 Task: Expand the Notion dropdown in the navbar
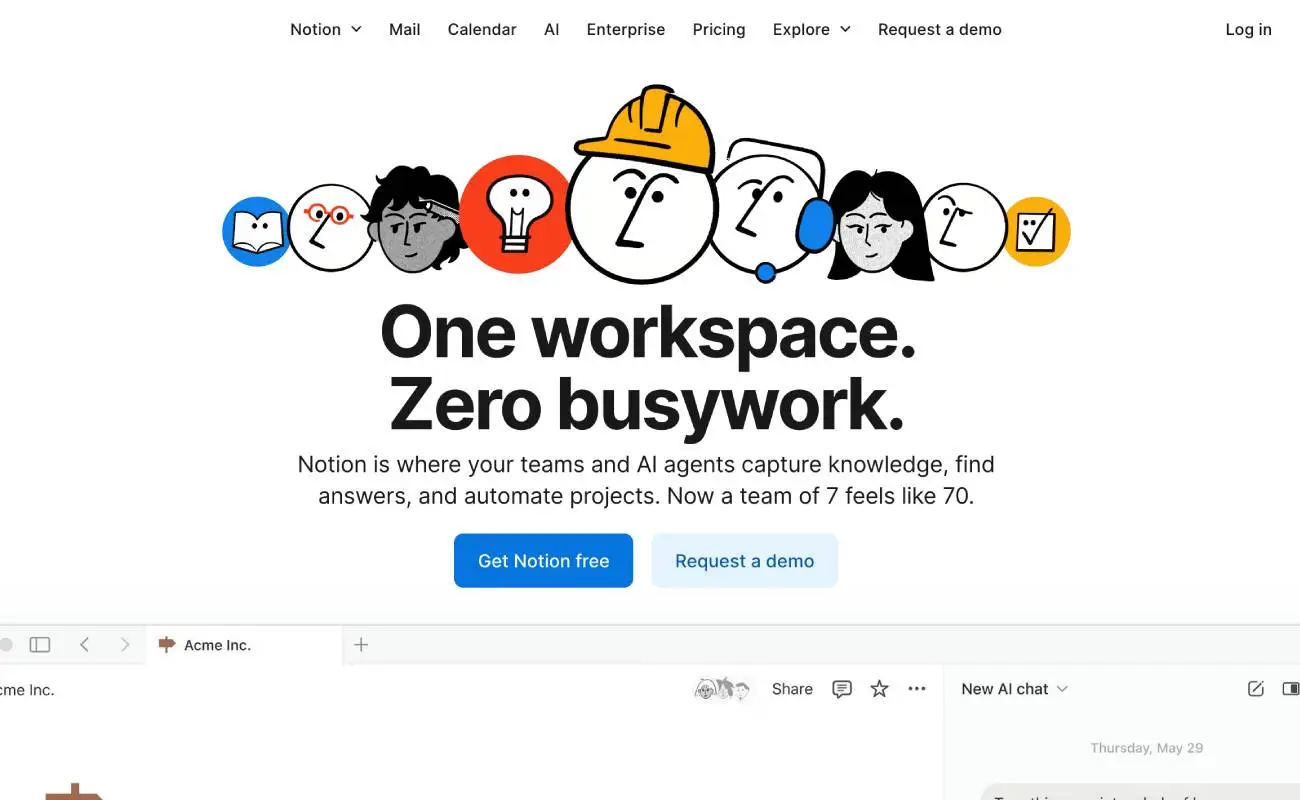point(326,29)
